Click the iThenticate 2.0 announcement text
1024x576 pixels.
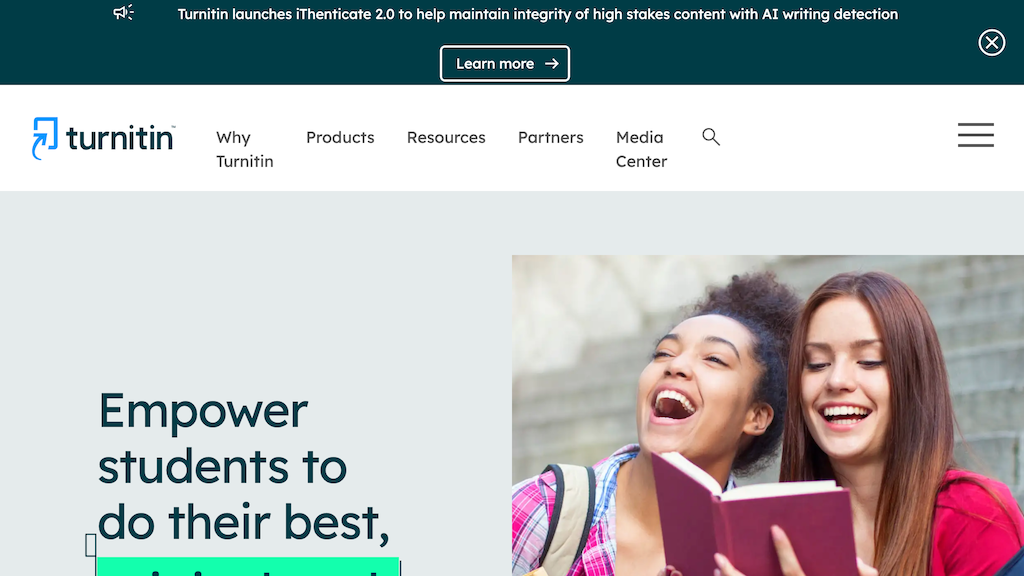pos(537,14)
